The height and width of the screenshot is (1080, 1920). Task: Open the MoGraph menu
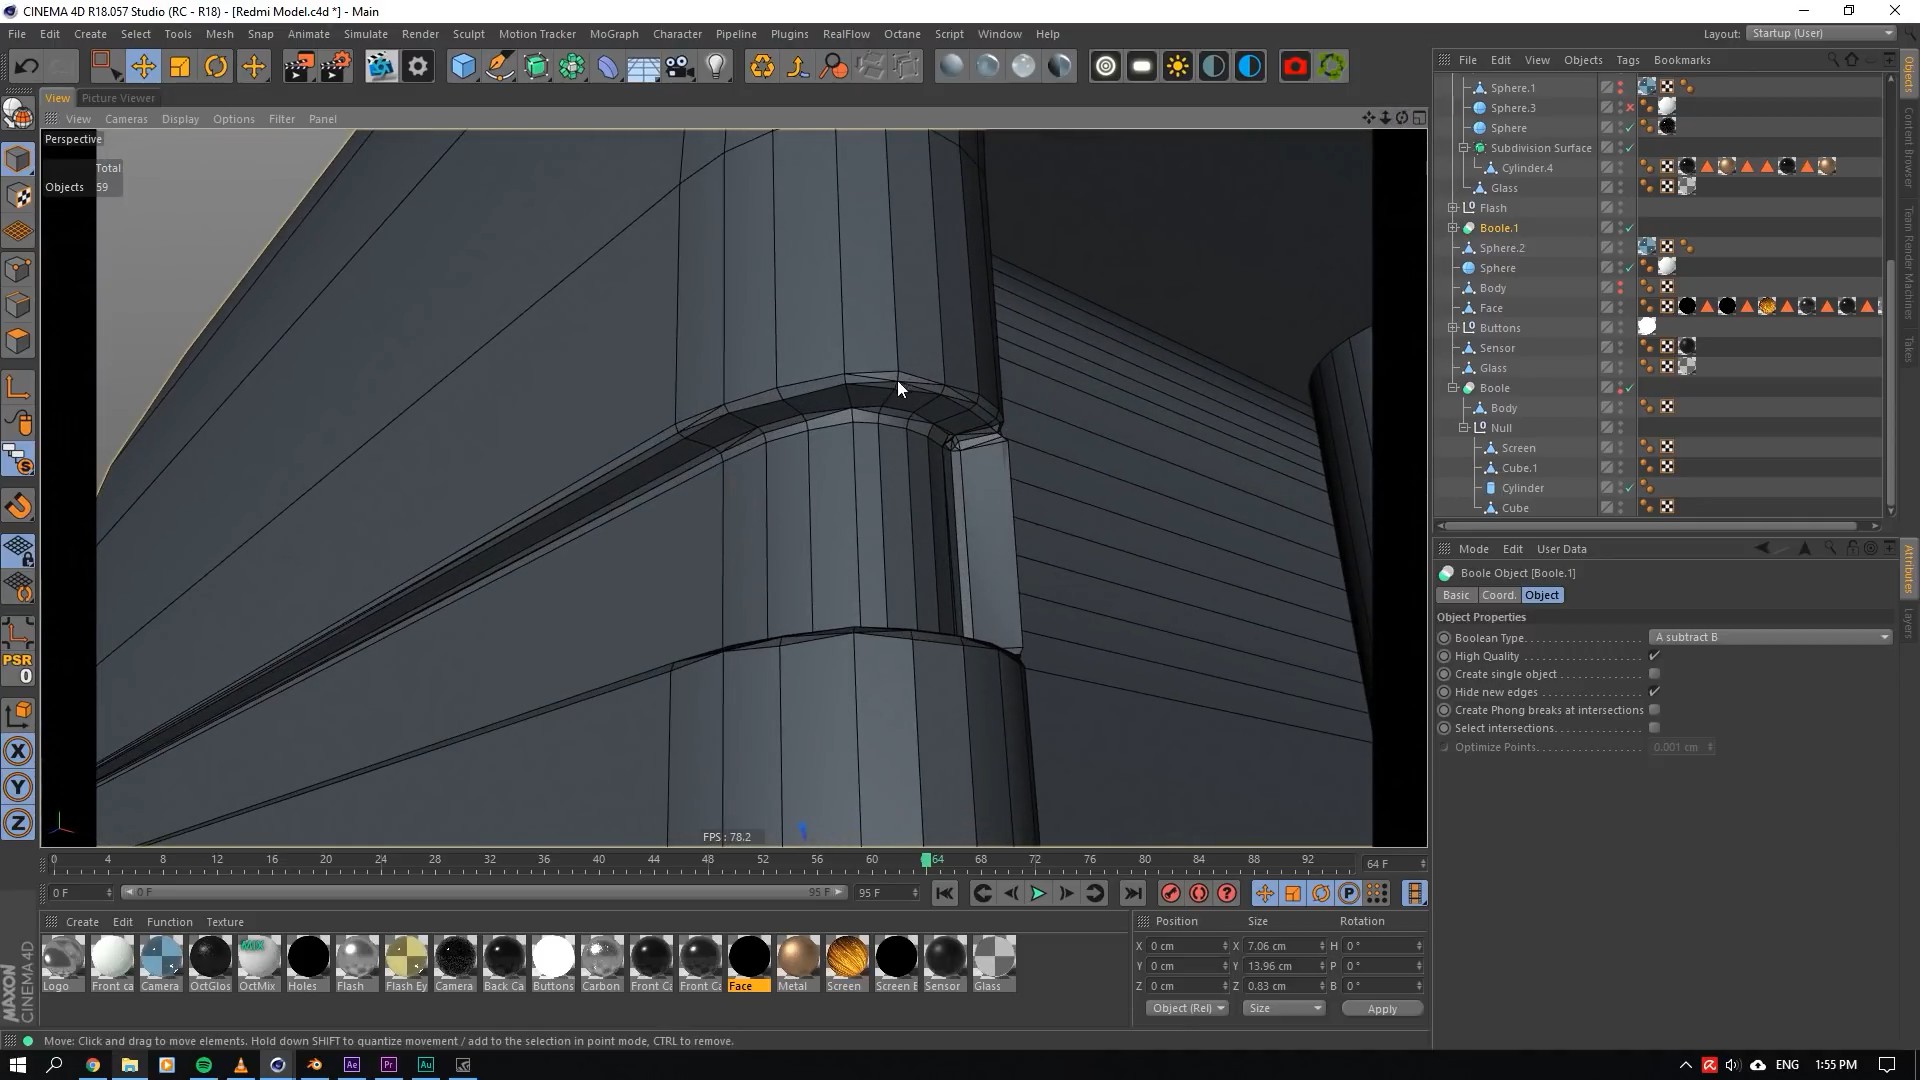(613, 34)
